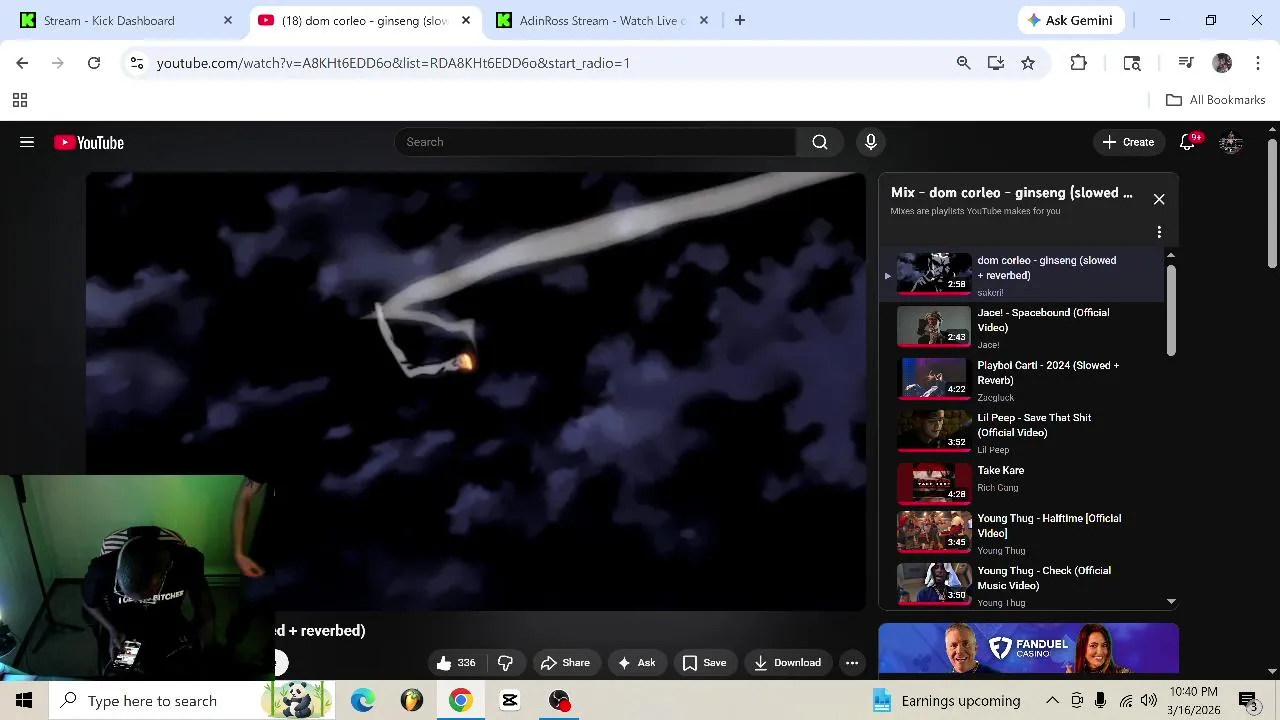Open more actions ellipsis below video
The image size is (1280, 720).
tap(852, 663)
